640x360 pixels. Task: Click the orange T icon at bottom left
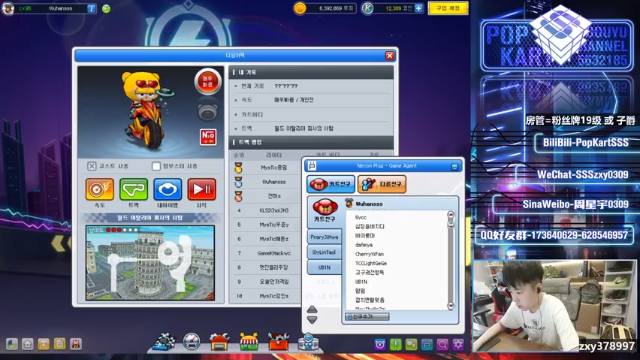[x=44, y=344]
